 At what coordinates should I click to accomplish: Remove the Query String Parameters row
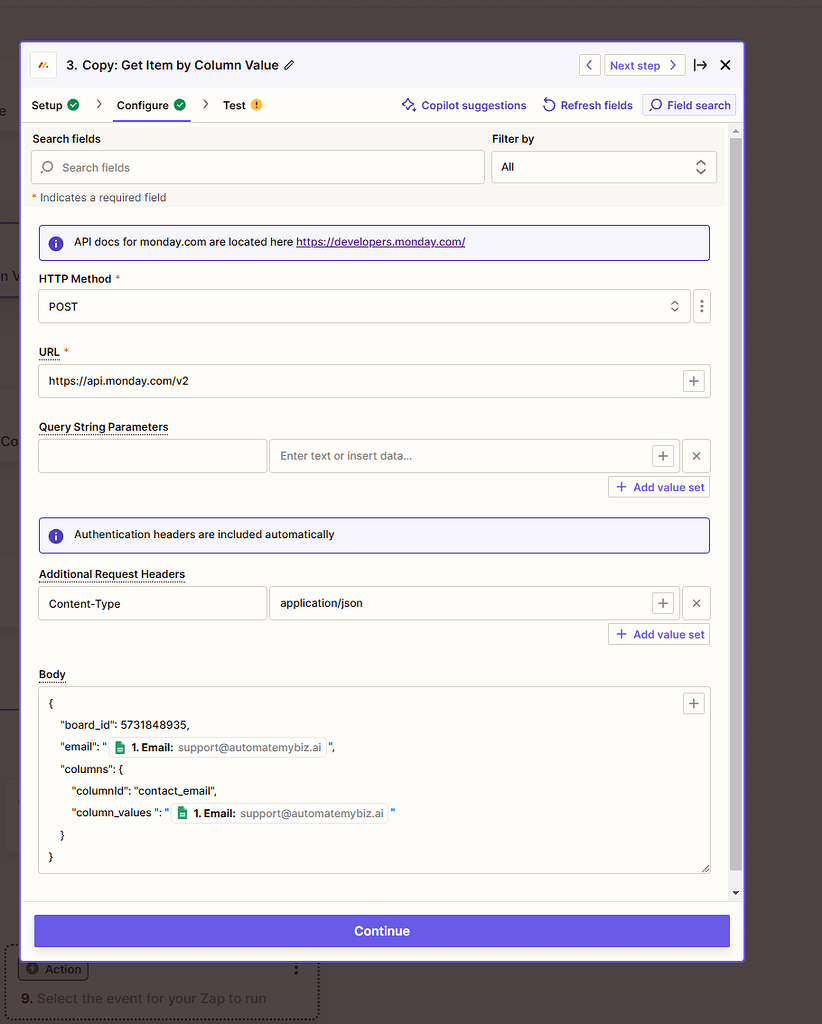pos(696,455)
